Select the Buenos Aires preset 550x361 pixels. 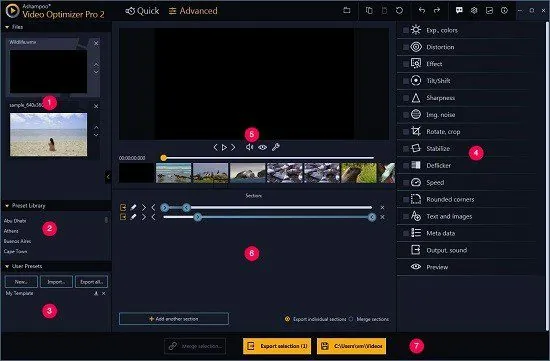(x=17, y=241)
